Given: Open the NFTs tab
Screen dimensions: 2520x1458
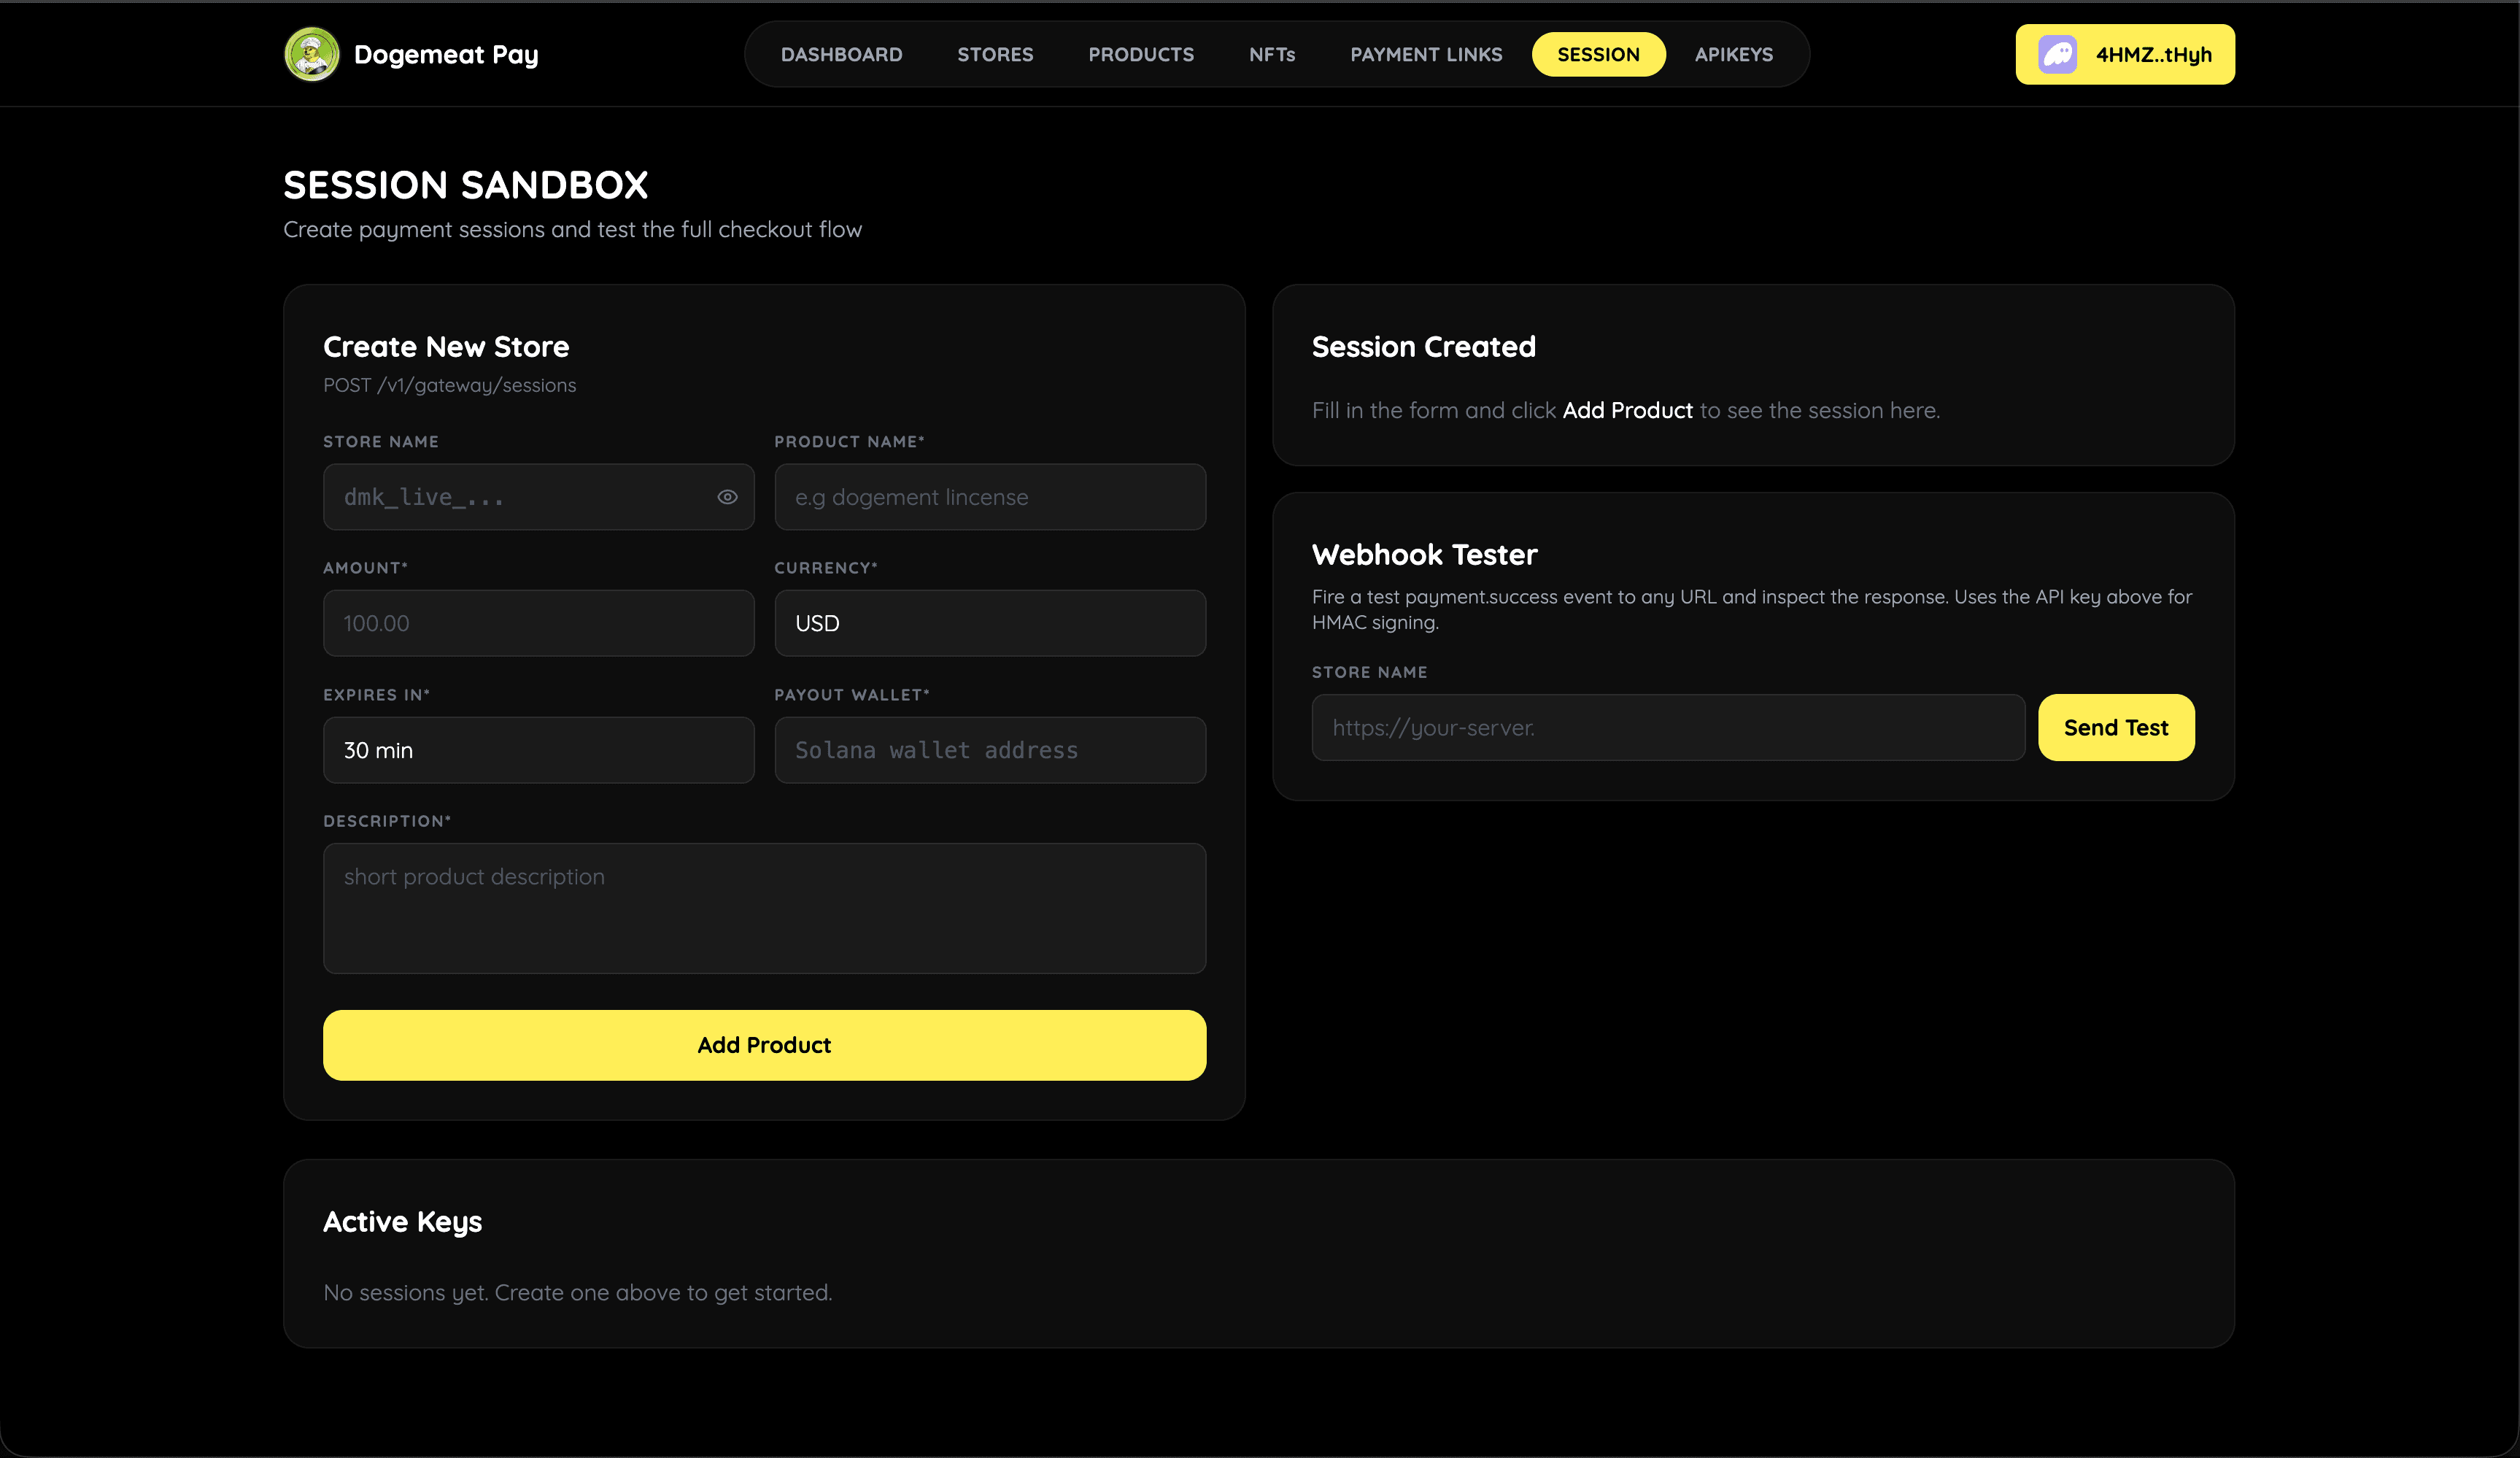Looking at the screenshot, I should pyautogui.click(x=1272, y=54).
